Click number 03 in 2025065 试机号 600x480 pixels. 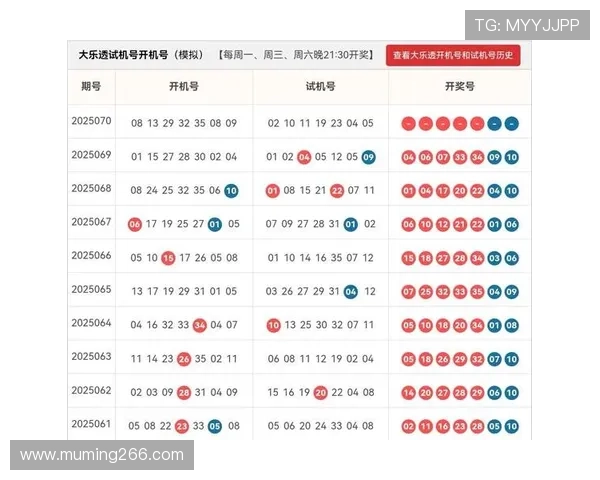(271, 291)
